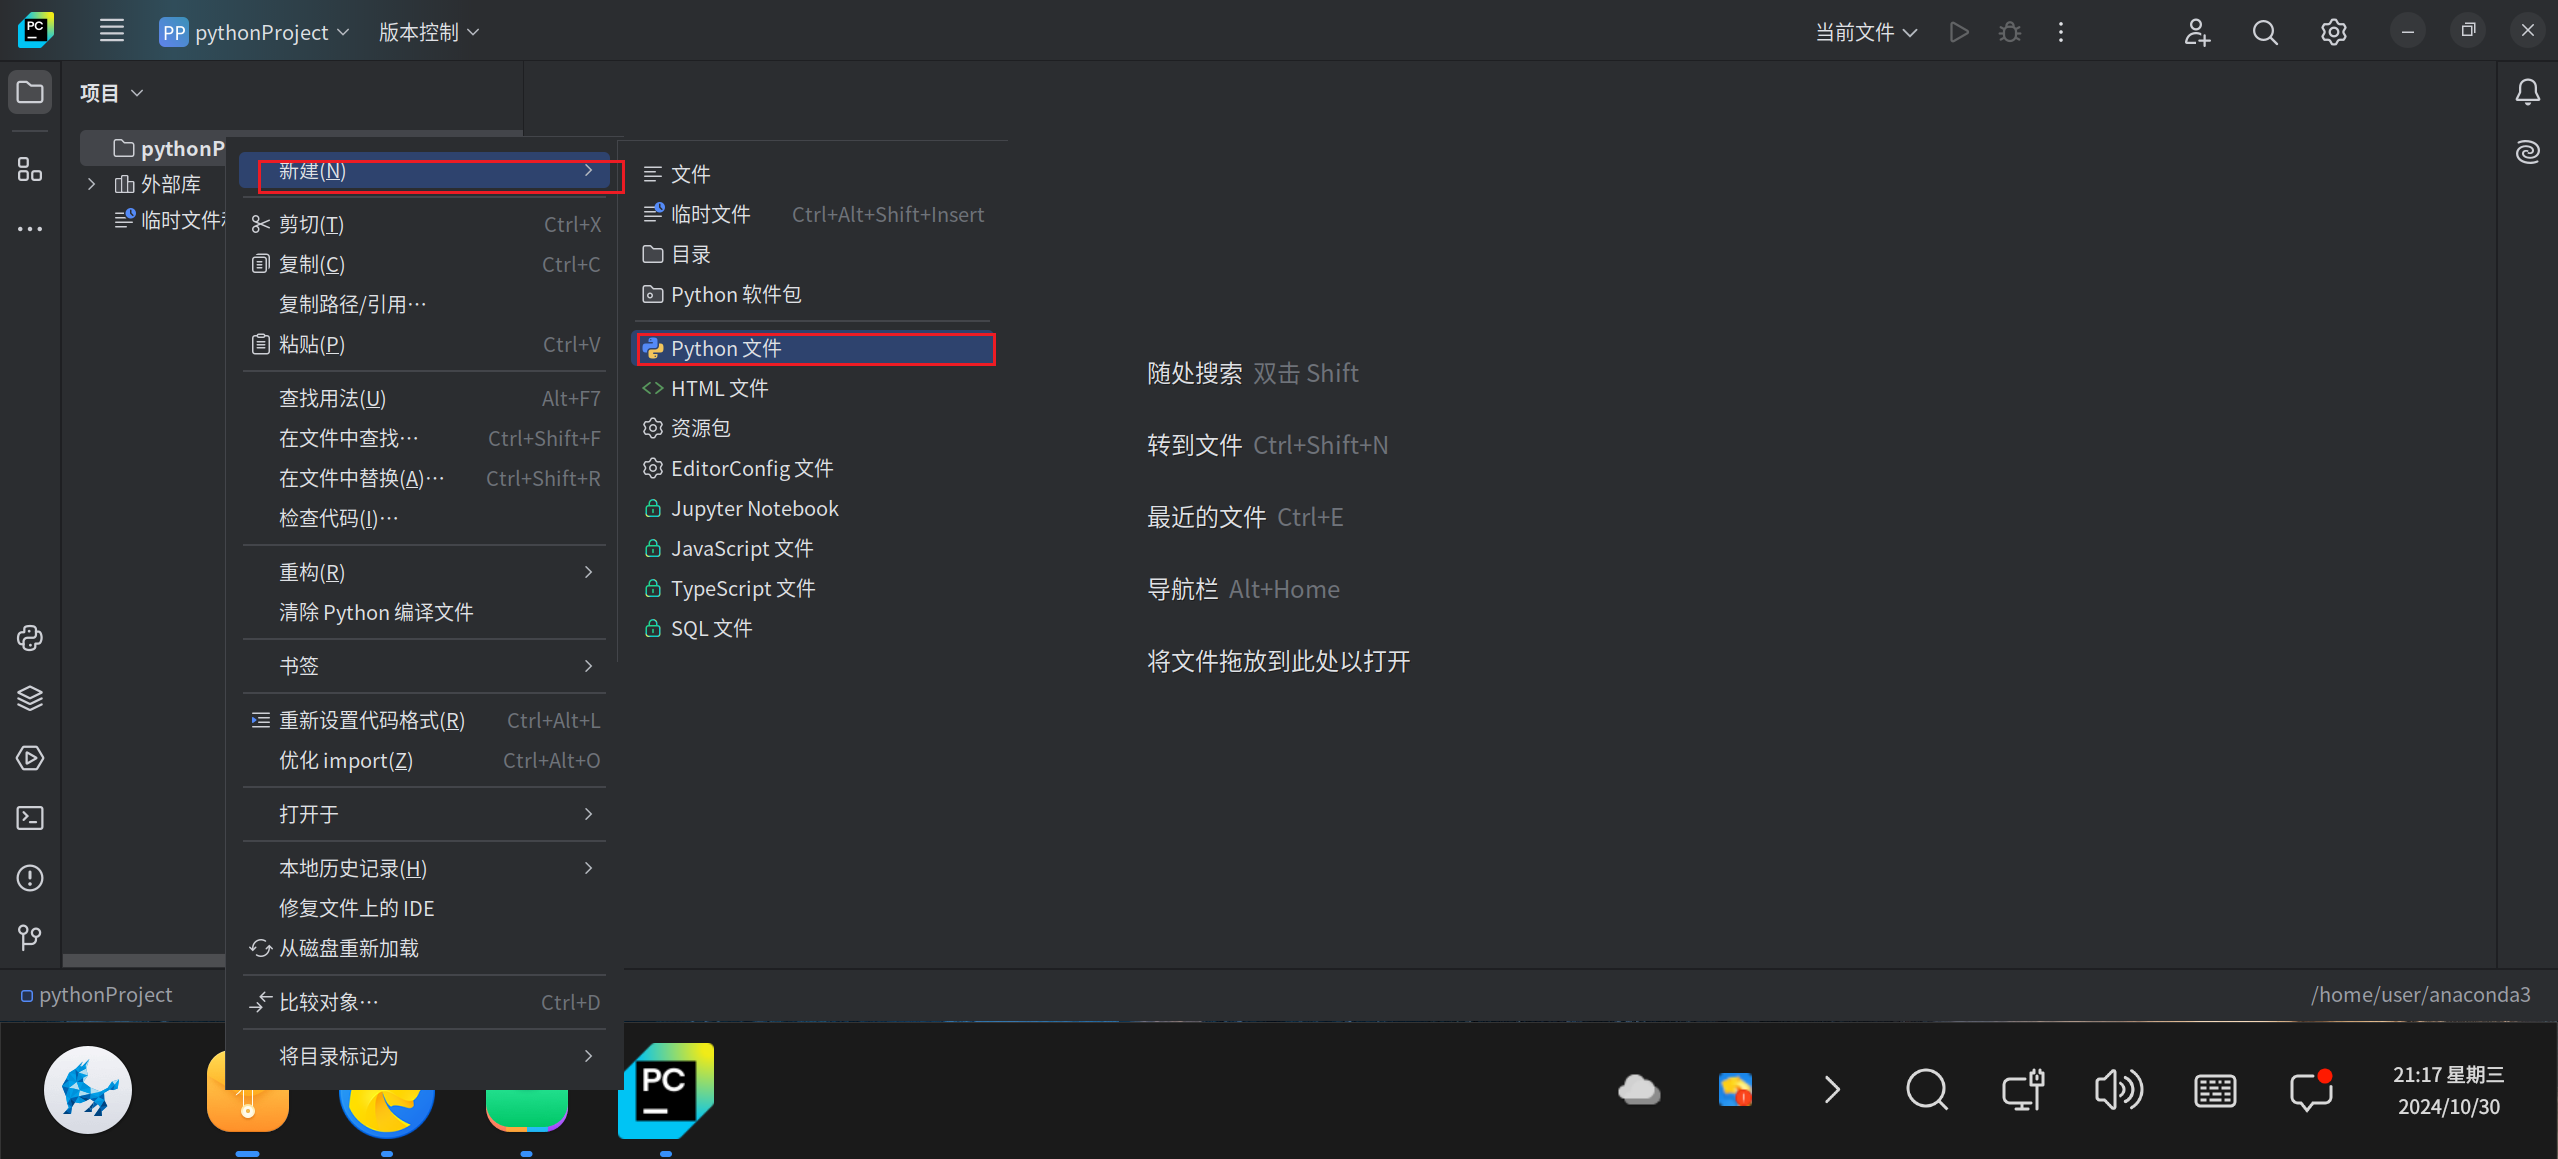Select 比较对象 menu item
This screenshot has height=1159, width=2558.
(x=424, y=1002)
